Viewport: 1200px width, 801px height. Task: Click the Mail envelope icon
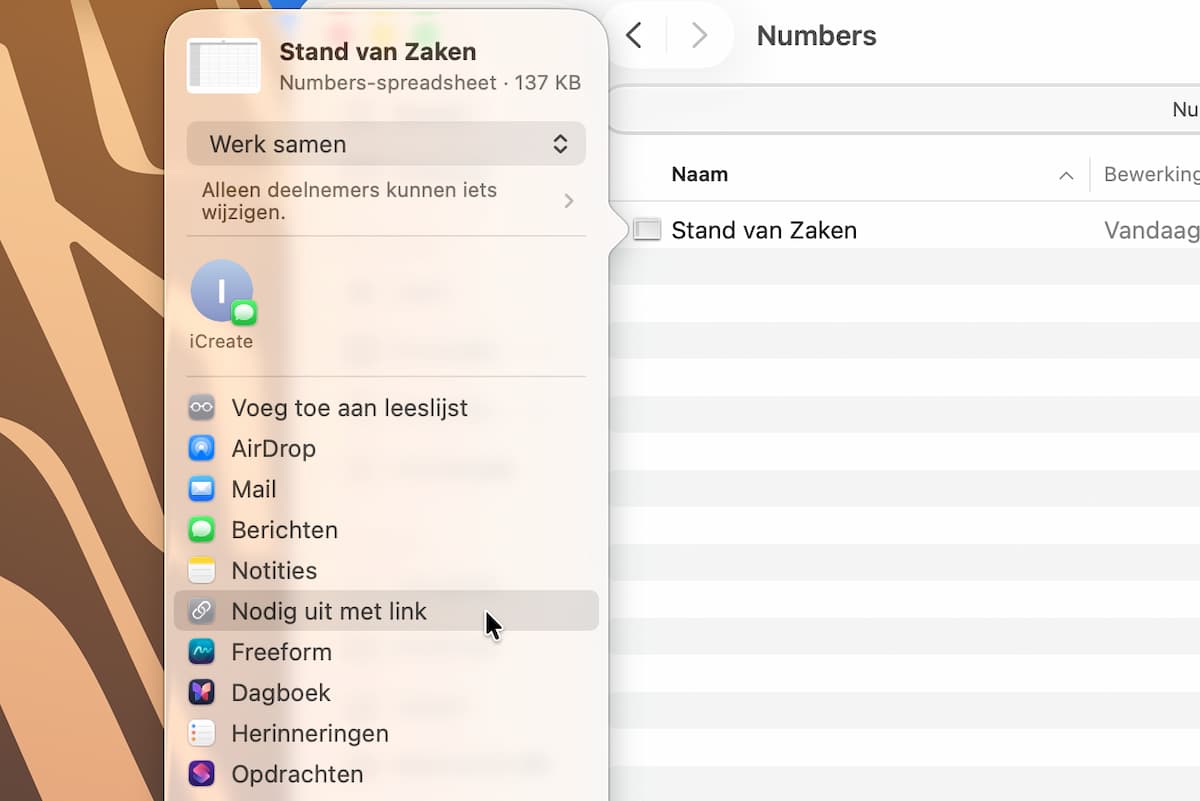coord(202,489)
